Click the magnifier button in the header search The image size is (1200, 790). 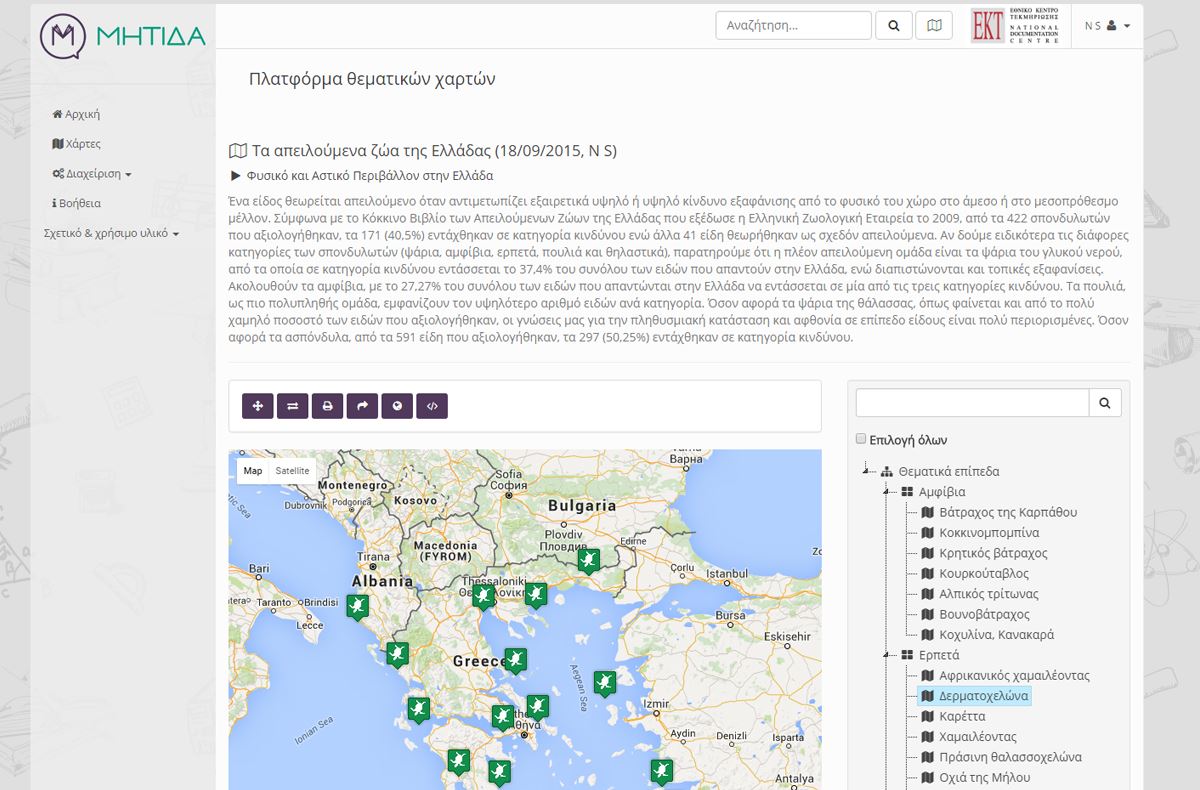(x=893, y=26)
